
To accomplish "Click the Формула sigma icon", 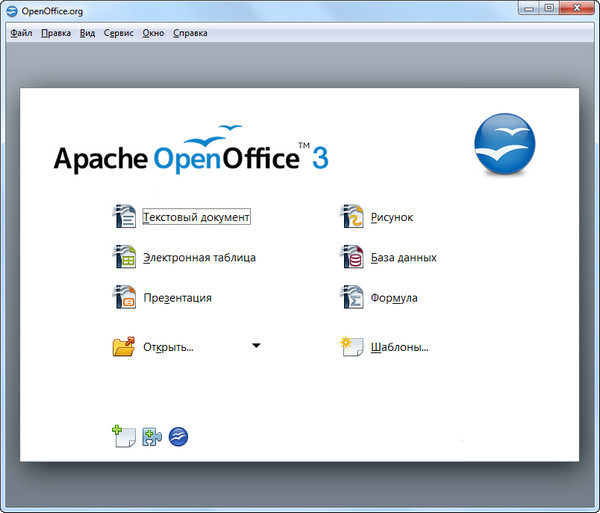I will [352, 297].
